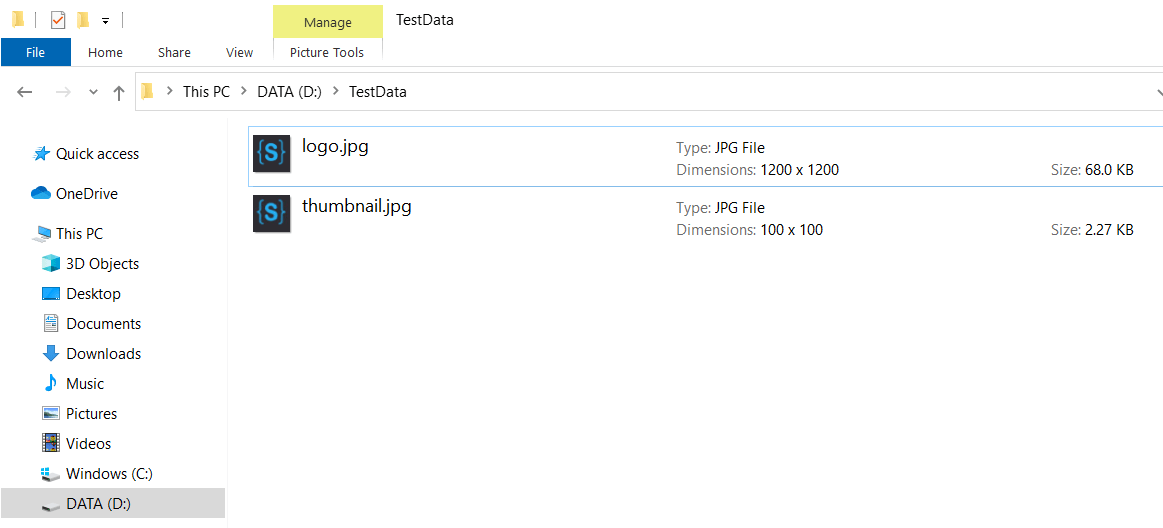
Task: Click the 100 x 100 dimensions text
Action: (x=791, y=230)
